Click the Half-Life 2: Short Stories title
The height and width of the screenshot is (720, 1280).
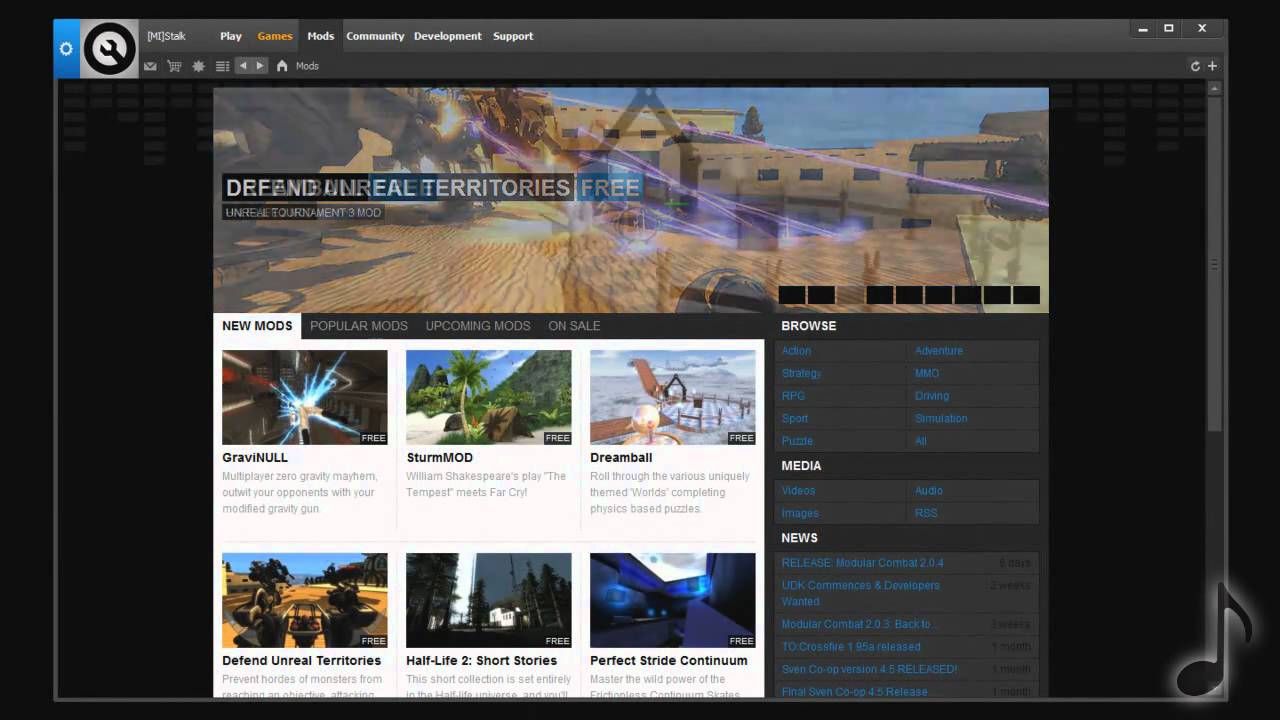pyautogui.click(x=482, y=661)
